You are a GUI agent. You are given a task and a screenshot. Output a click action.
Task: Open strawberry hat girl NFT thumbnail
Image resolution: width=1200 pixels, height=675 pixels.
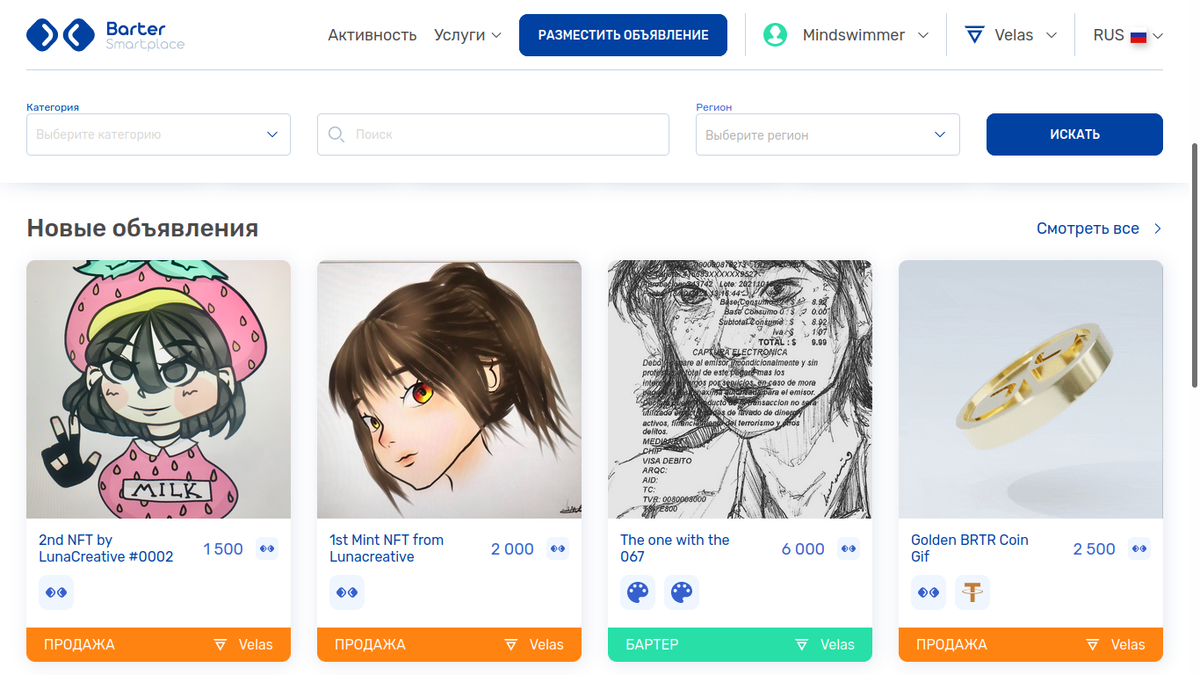[158, 389]
